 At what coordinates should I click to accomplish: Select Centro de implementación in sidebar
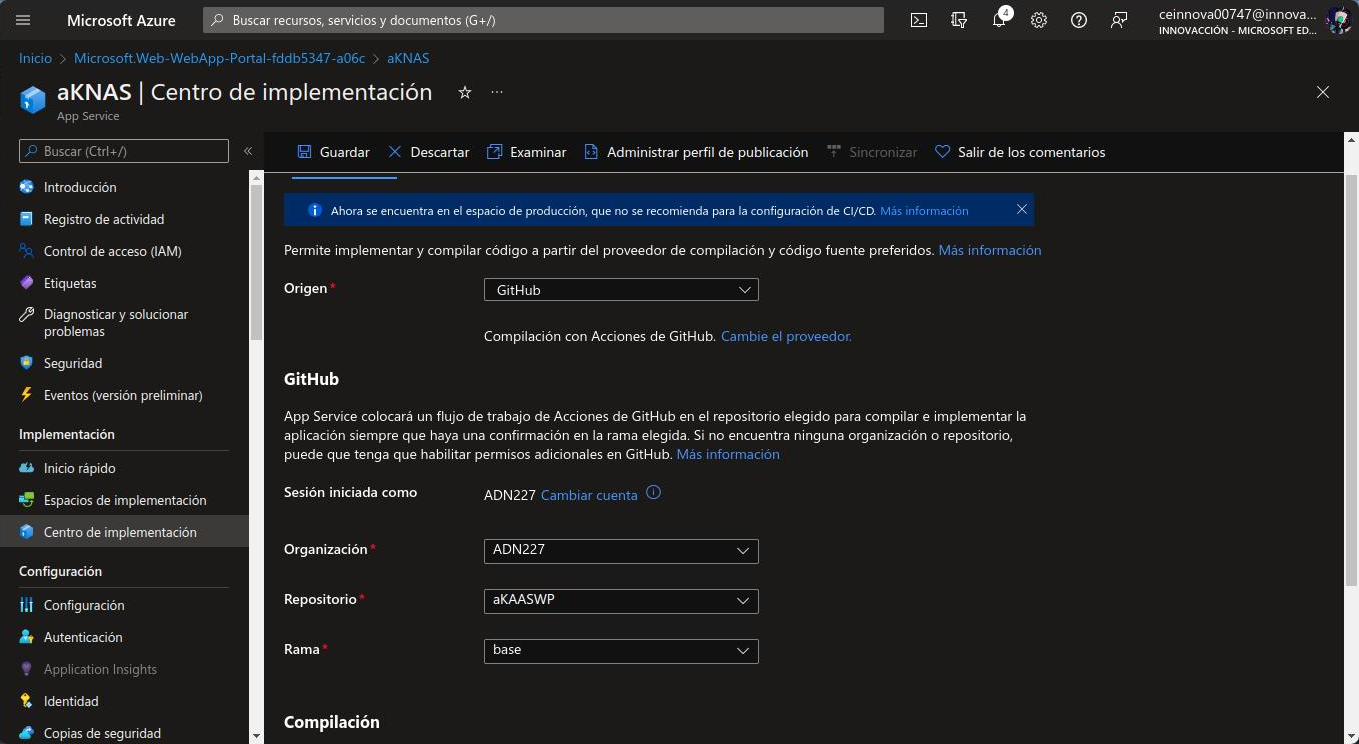pos(124,532)
